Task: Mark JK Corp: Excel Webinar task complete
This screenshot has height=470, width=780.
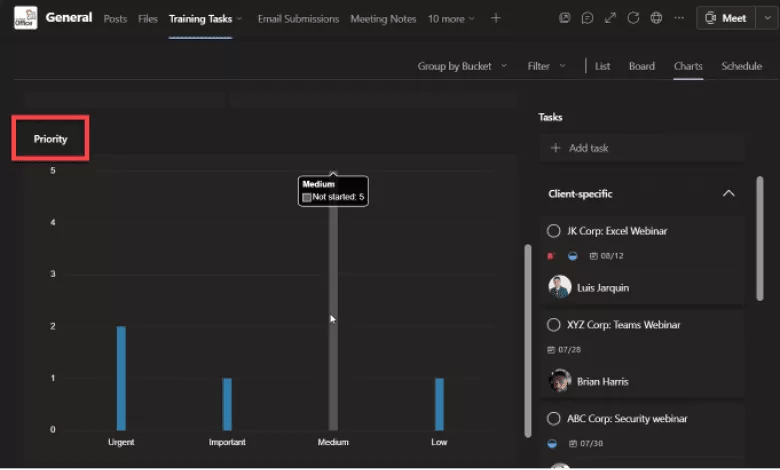Action: tap(553, 231)
